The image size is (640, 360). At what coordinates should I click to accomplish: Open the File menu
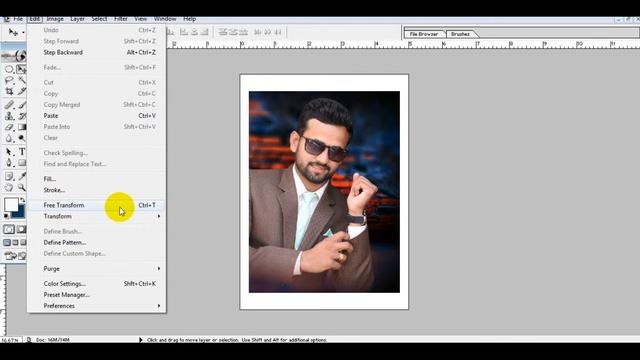point(18,19)
